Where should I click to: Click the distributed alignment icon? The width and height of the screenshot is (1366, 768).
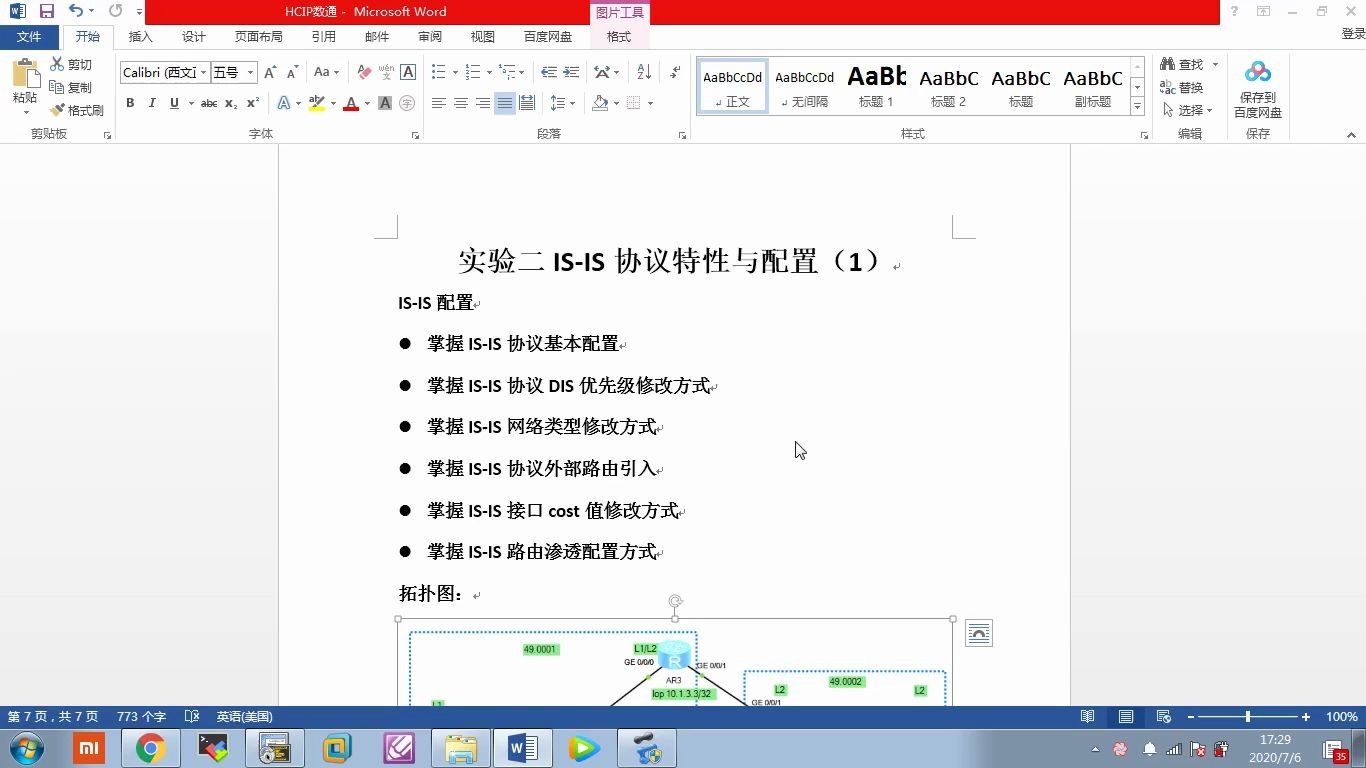[x=527, y=103]
